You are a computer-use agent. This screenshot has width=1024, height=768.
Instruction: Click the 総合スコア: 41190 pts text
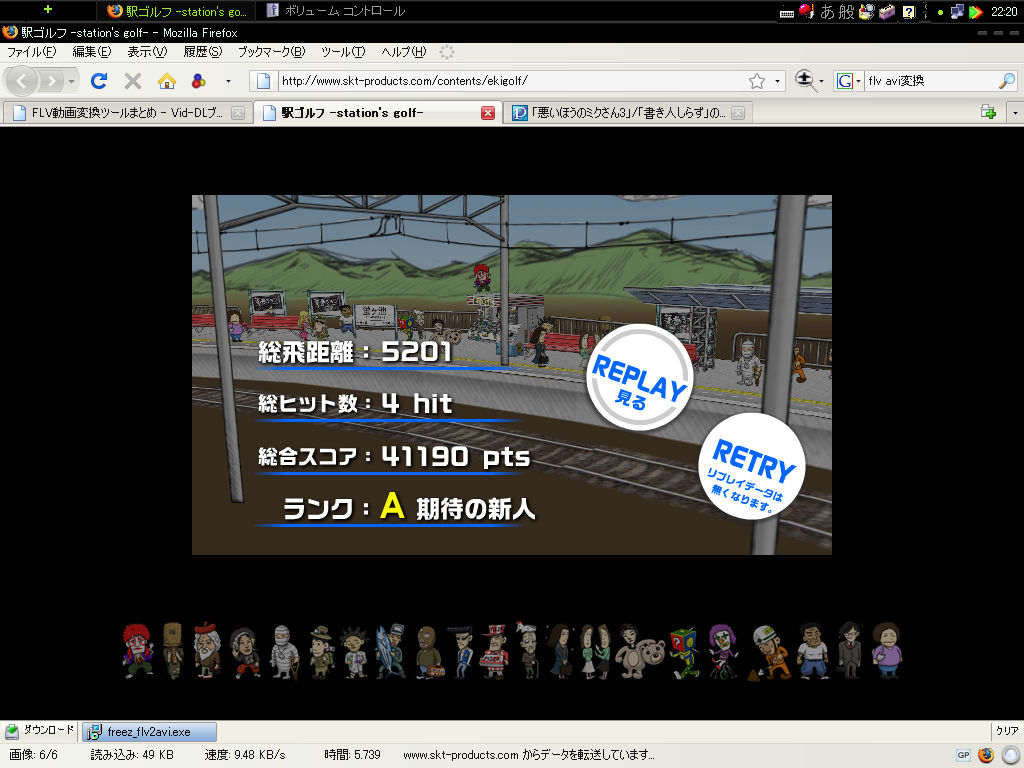tap(394, 456)
